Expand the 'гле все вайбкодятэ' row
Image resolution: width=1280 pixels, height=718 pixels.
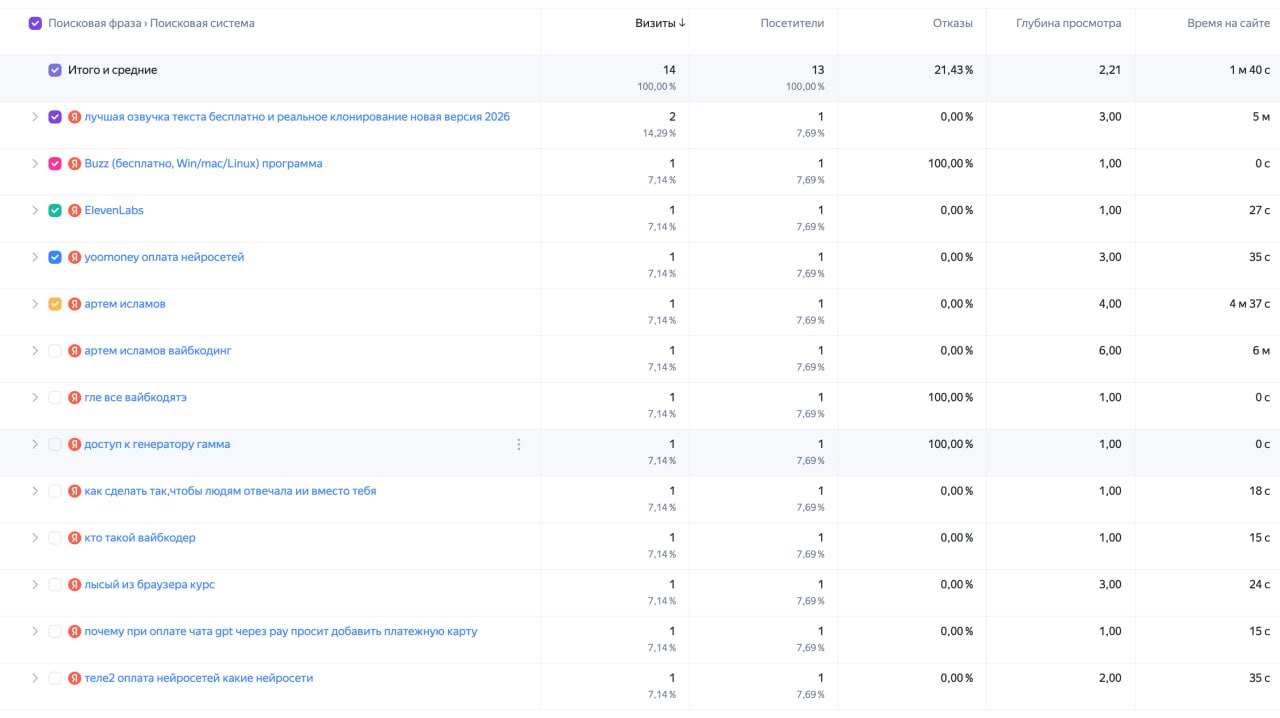[x=35, y=398]
